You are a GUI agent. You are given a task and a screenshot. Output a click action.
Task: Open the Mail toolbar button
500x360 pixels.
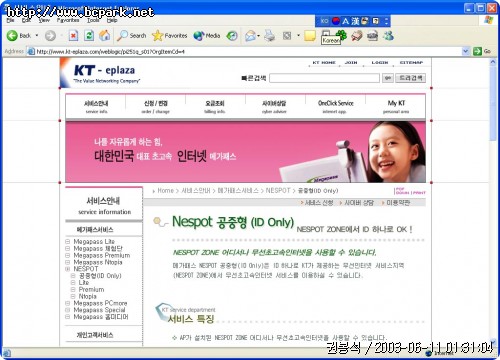251,35
